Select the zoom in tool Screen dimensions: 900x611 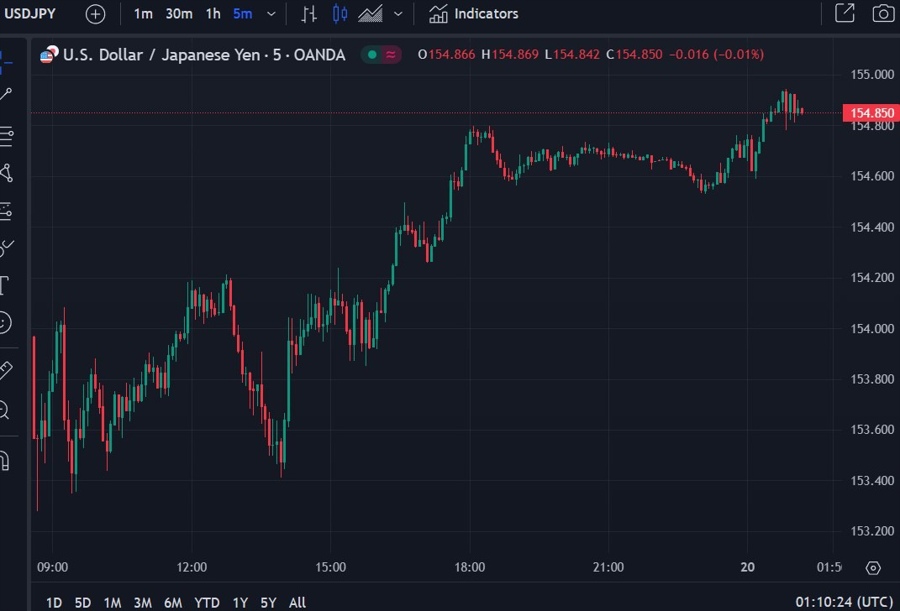pos(5,410)
